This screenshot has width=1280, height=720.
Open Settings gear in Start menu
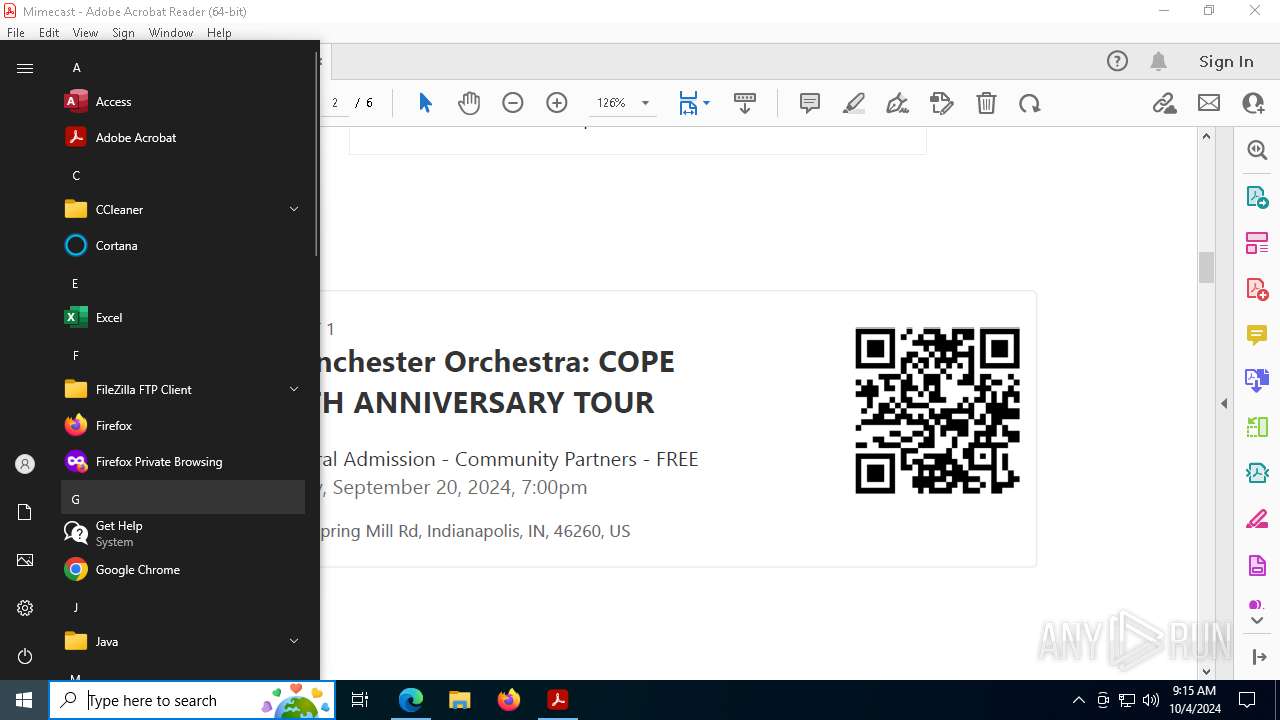click(25, 608)
